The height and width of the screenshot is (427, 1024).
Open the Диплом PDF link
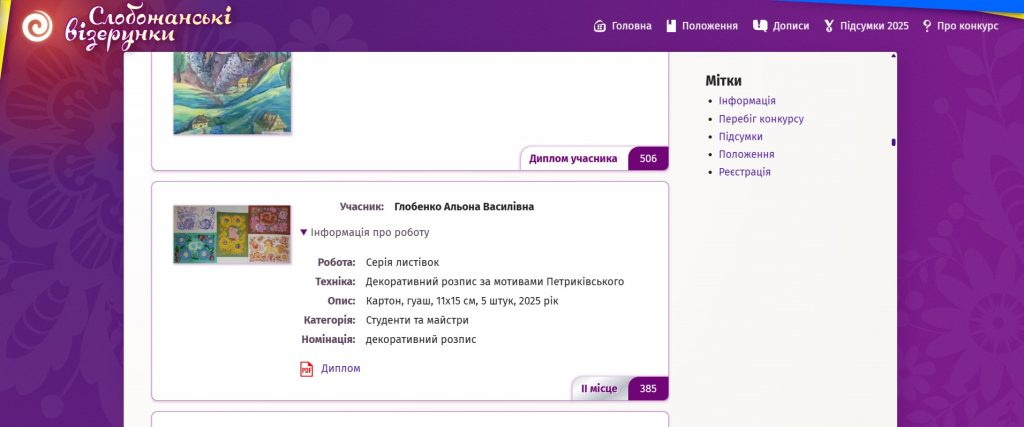click(340, 369)
